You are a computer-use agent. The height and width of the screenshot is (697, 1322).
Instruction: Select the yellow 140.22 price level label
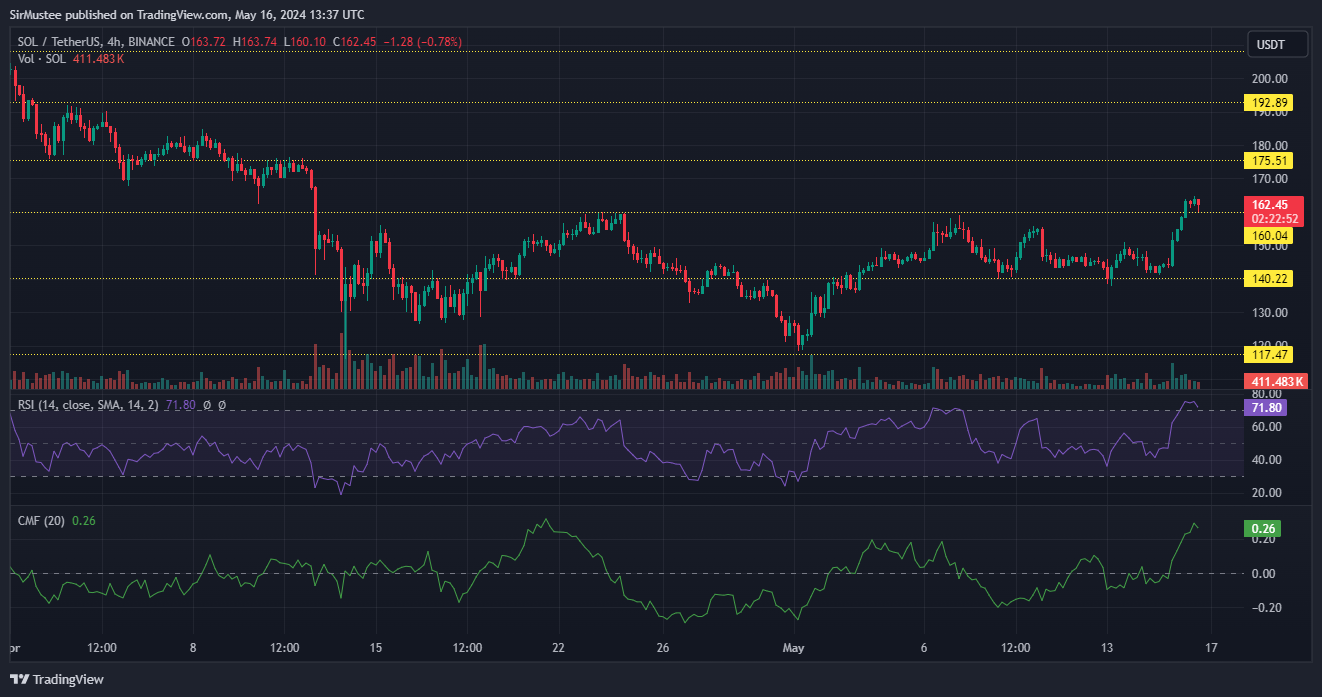1268,279
